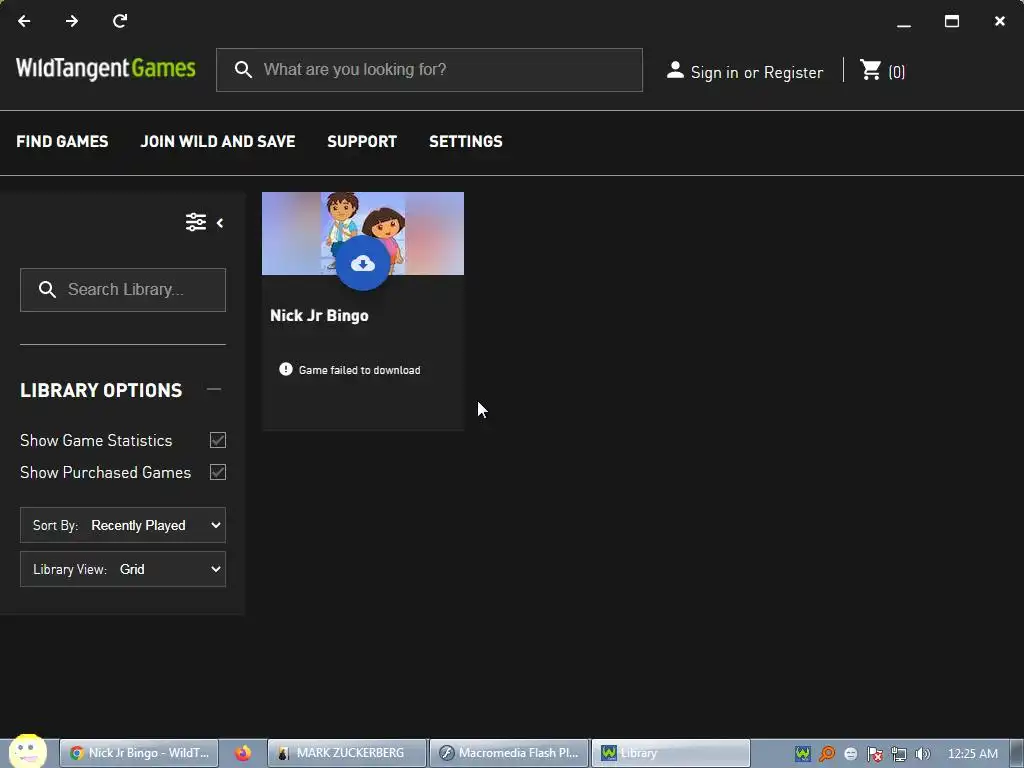Click the Nick Jr Bingo title
Viewport: 1024px width, 768px height.
coord(319,315)
